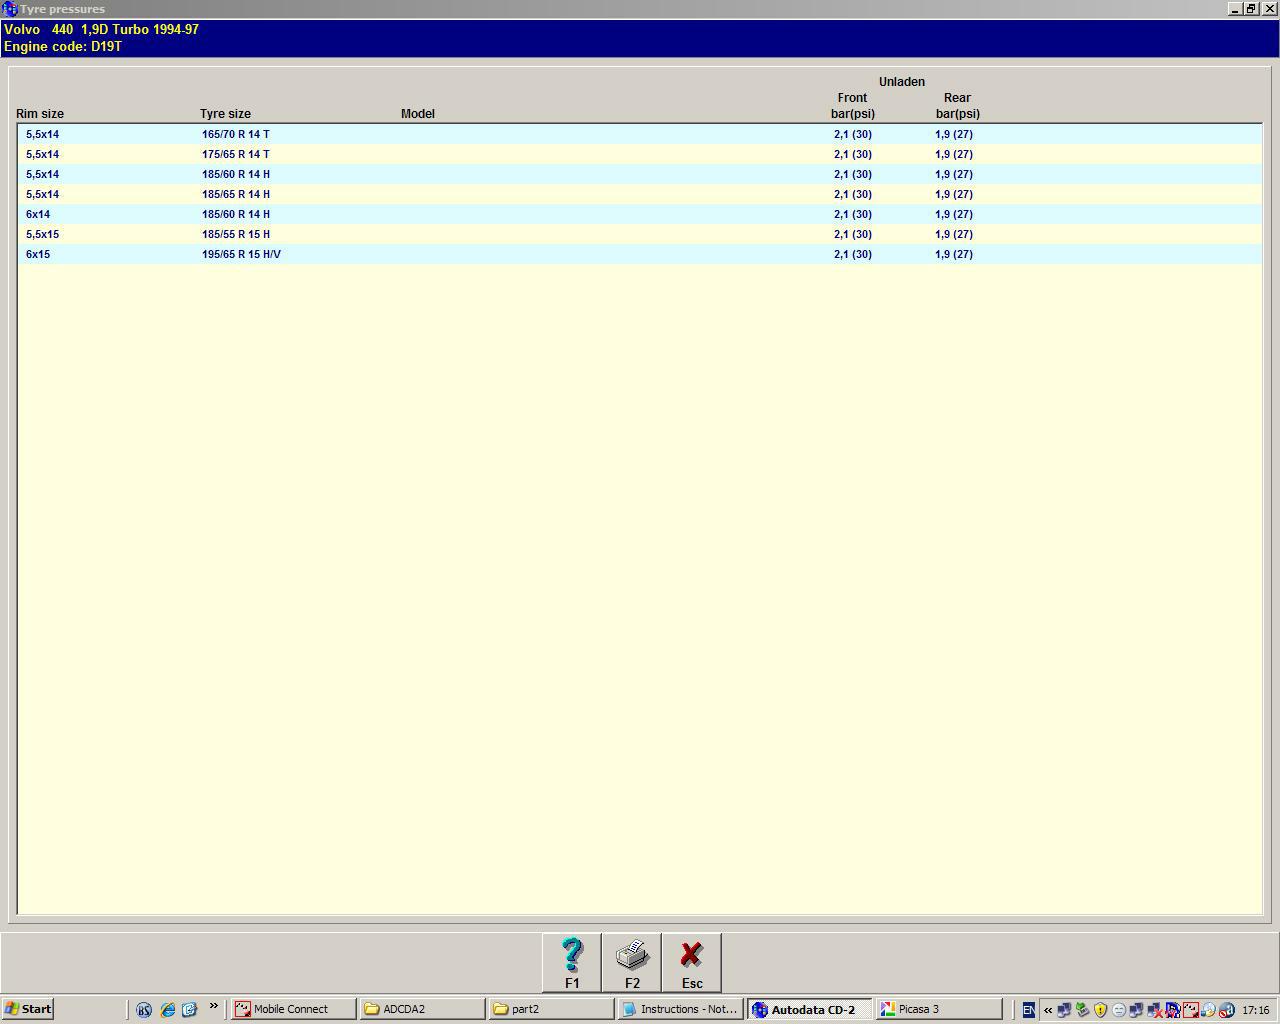Launch Internet Explorer from quick launch
Viewport: 1280px width, 1024px height.
(x=167, y=1010)
